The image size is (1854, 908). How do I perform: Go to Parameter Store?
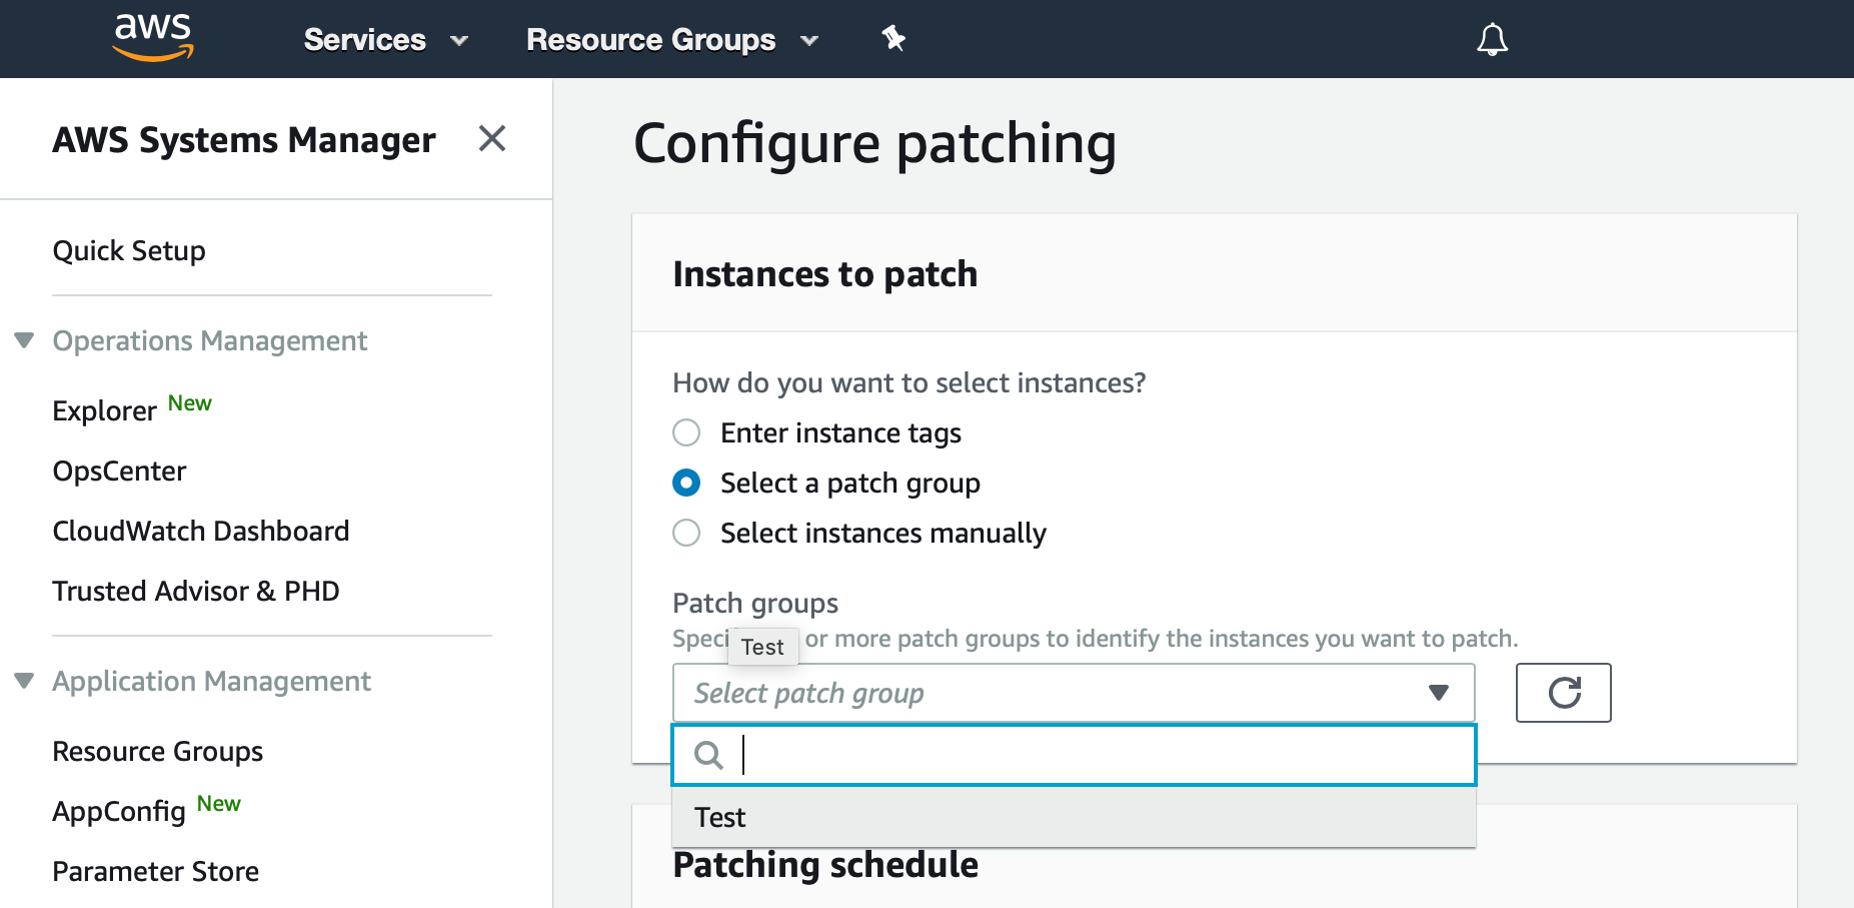(155, 871)
